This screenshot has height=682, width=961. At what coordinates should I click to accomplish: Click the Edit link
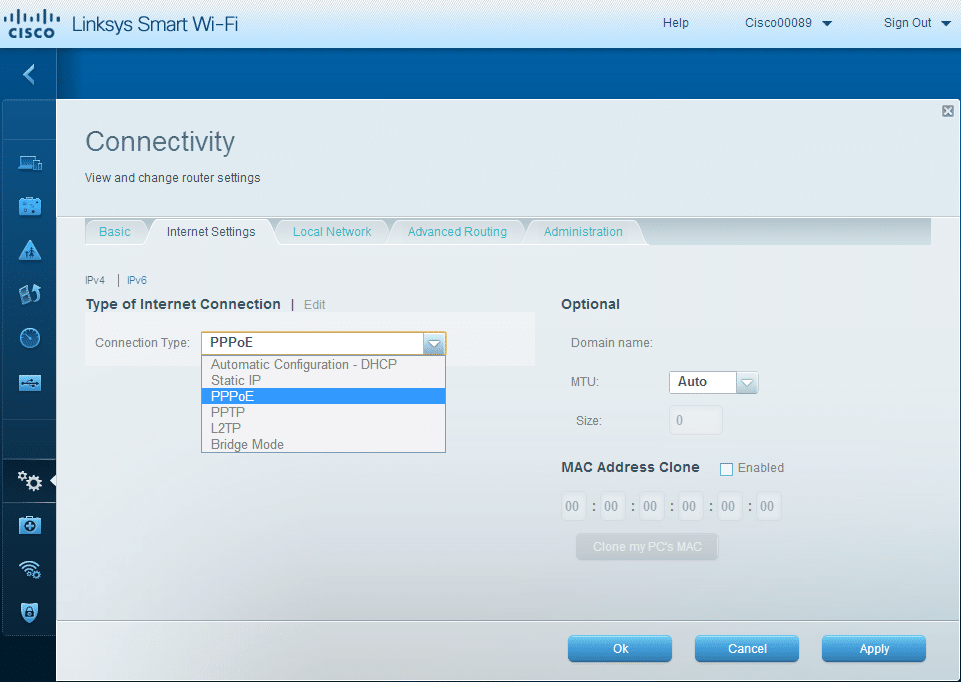tap(314, 305)
